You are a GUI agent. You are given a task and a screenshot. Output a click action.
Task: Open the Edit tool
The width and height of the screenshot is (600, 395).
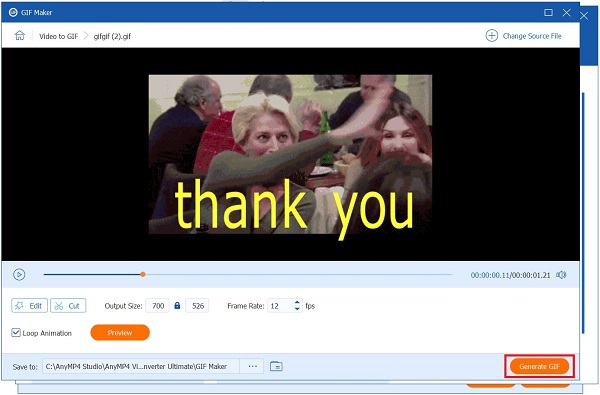click(29, 306)
